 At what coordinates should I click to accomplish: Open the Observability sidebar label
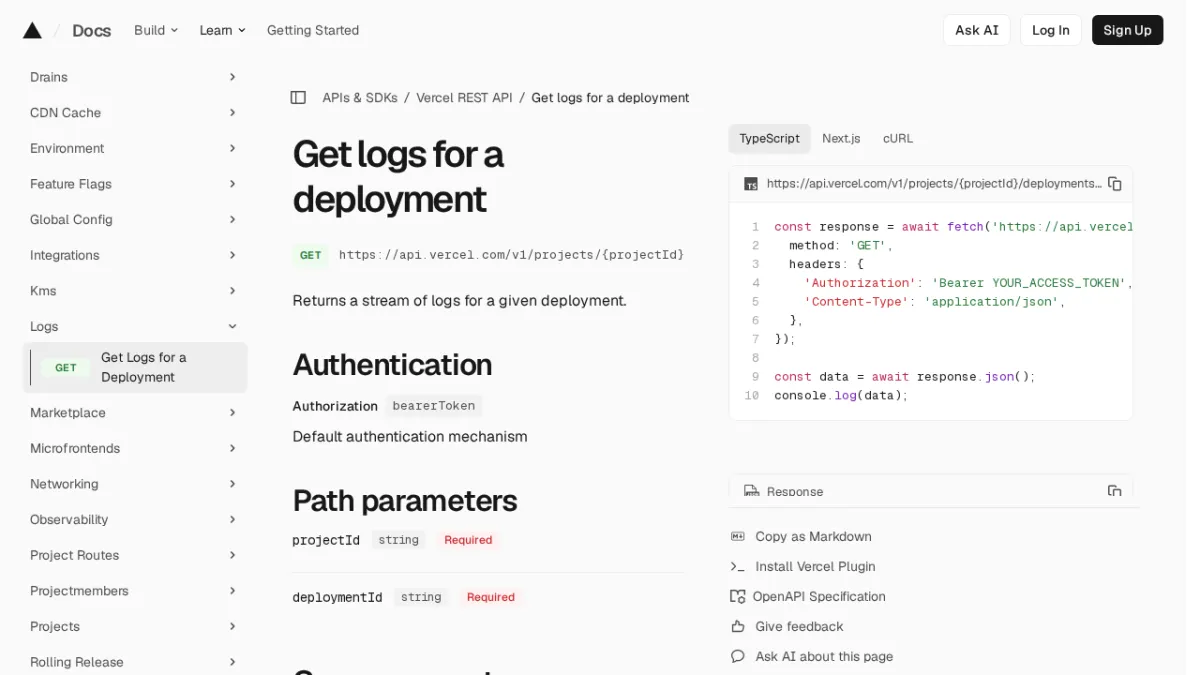(x=69, y=520)
